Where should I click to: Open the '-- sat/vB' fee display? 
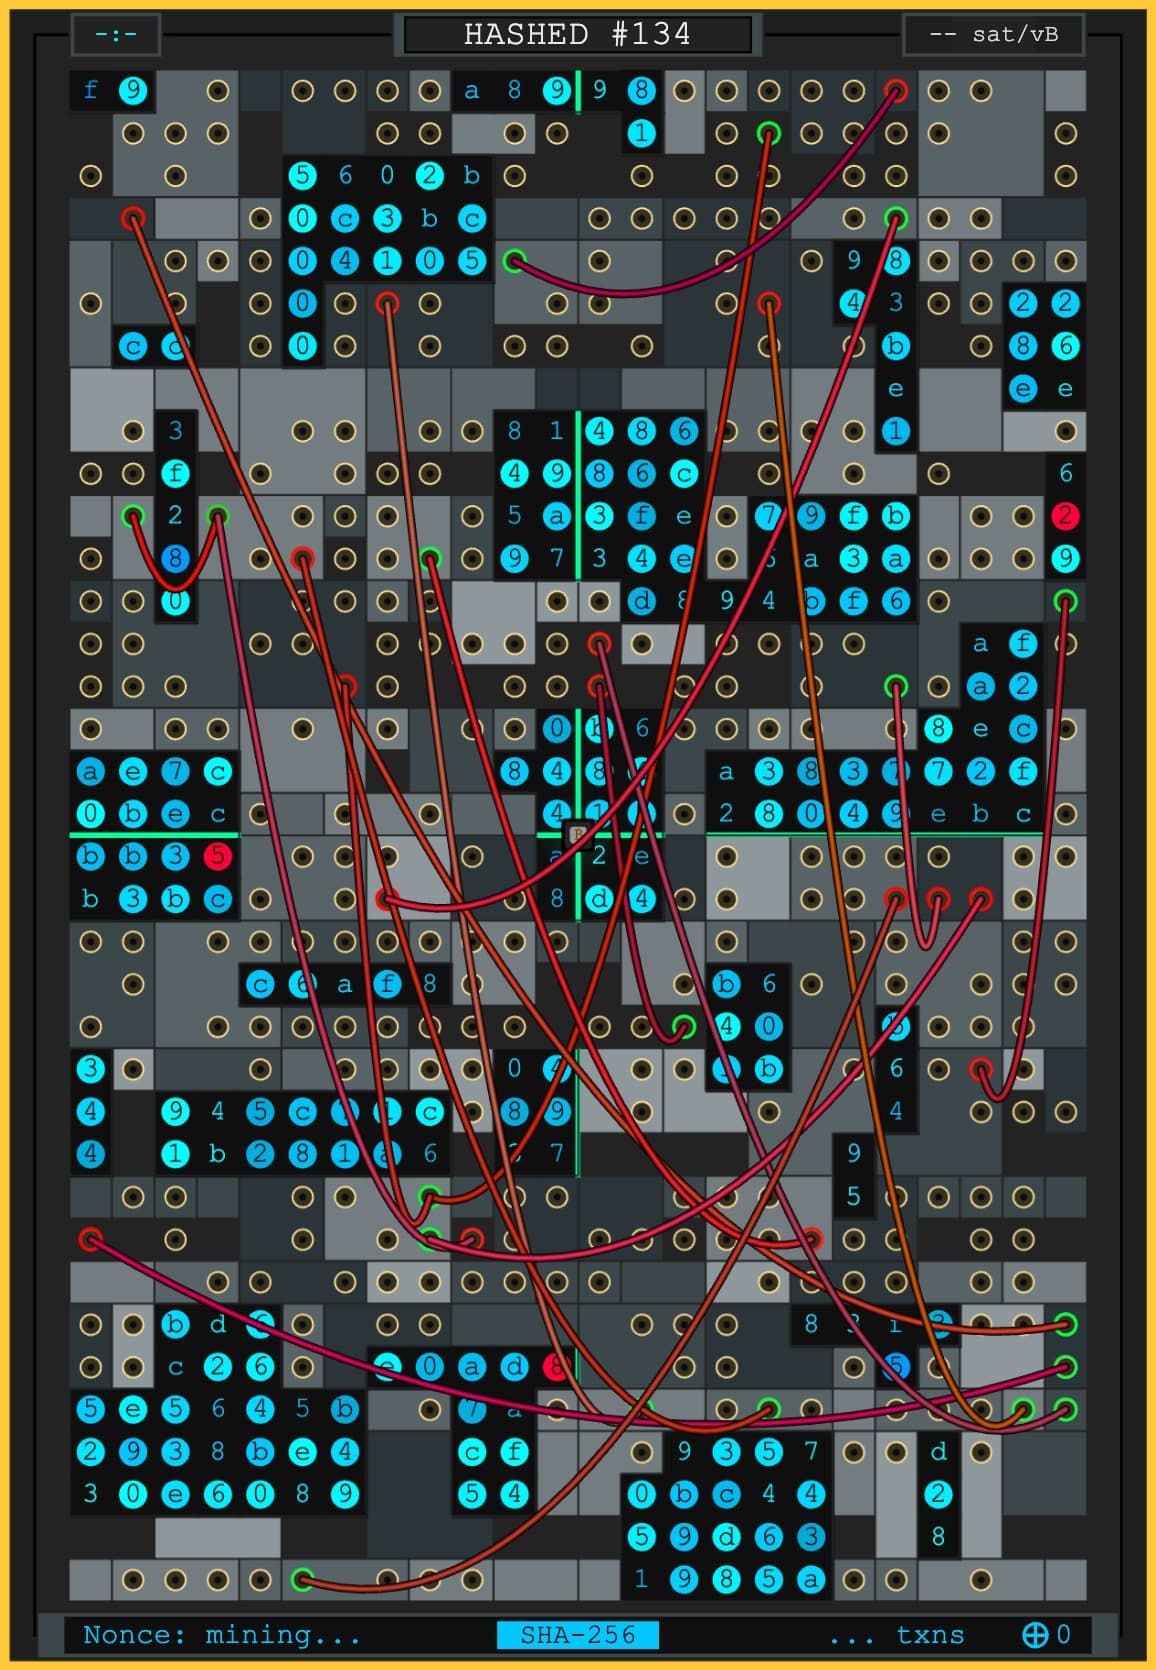[993, 34]
